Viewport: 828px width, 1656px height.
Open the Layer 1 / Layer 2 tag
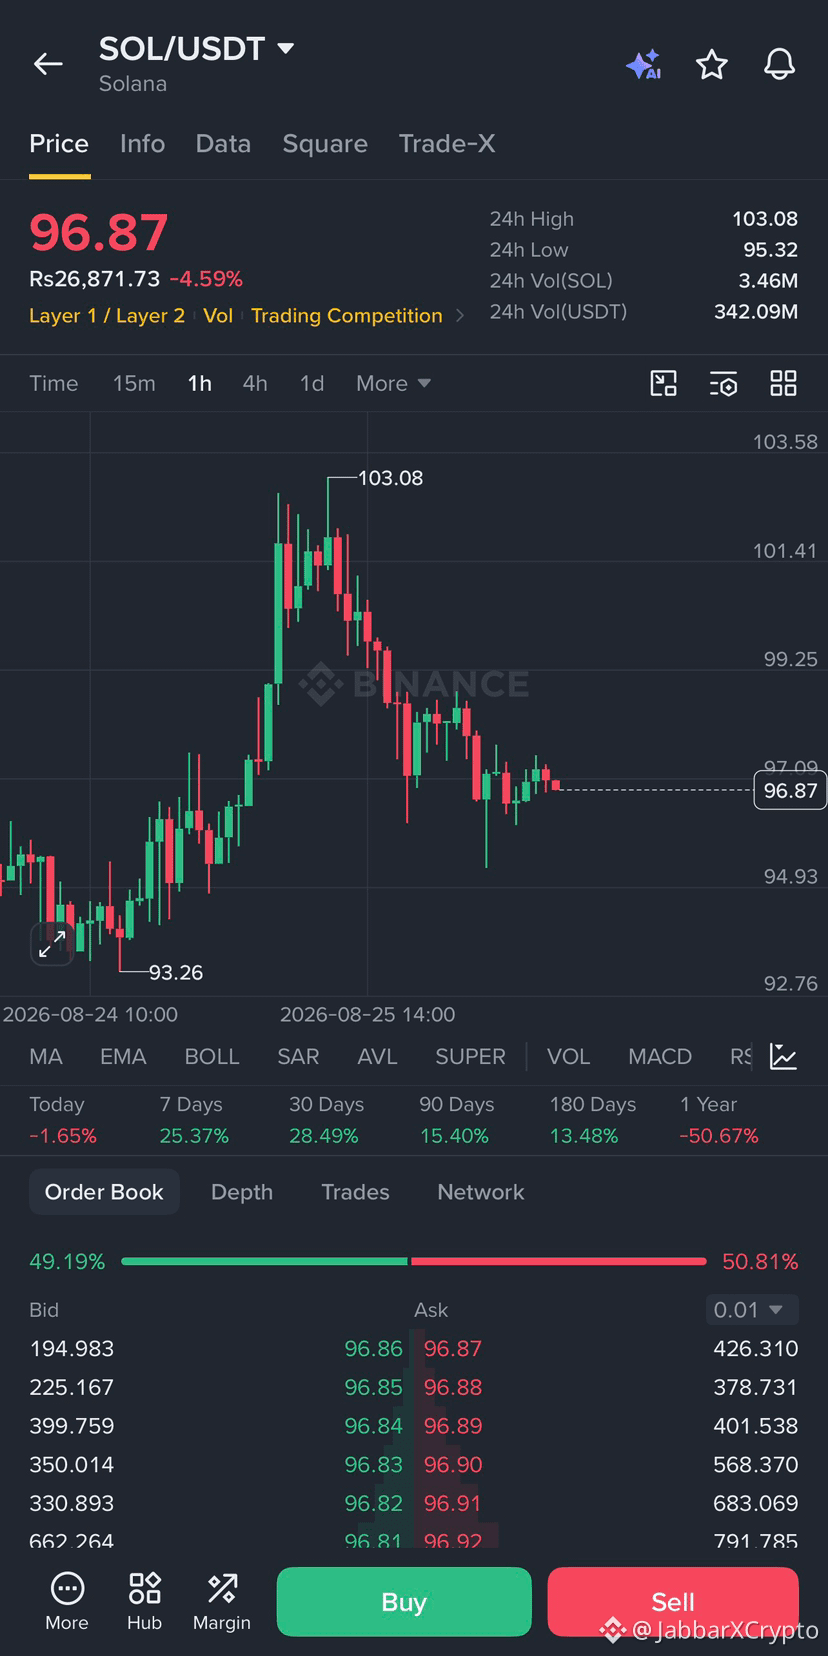pos(107,316)
